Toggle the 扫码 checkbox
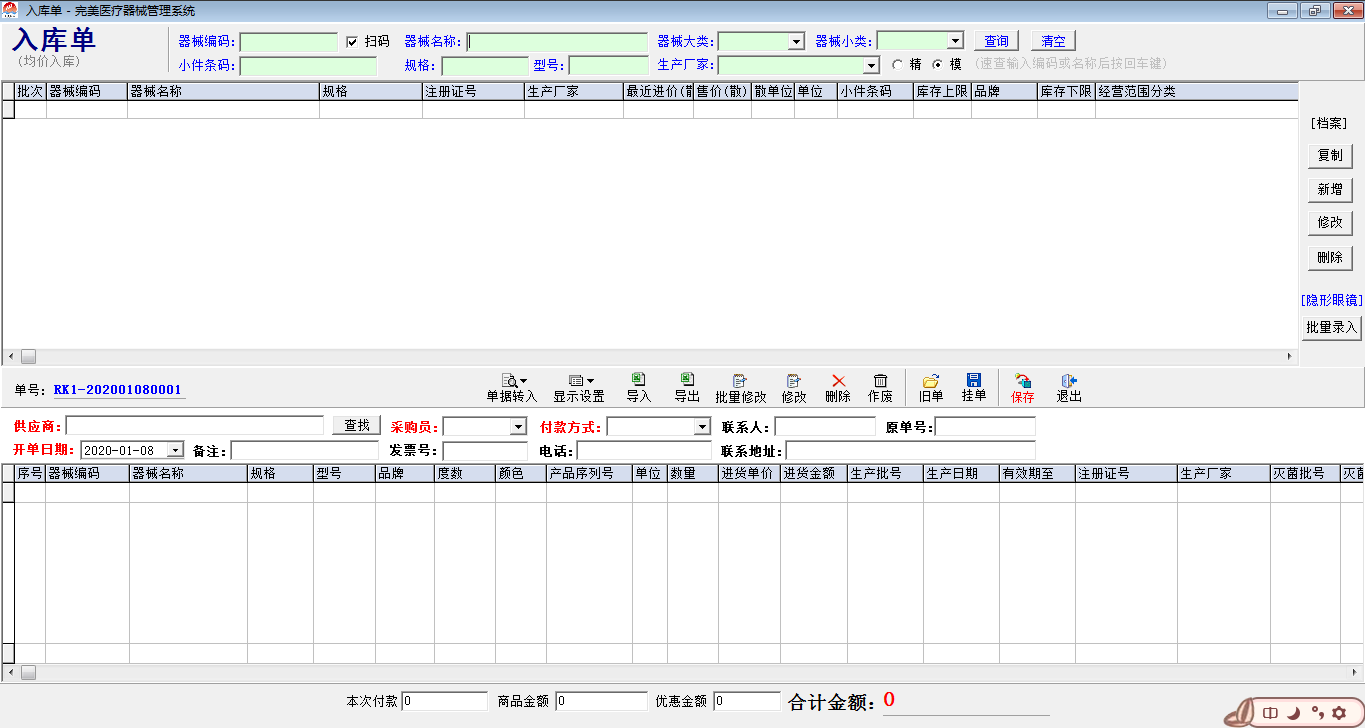Image resolution: width=1365 pixels, height=728 pixels. tap(352, 42)
